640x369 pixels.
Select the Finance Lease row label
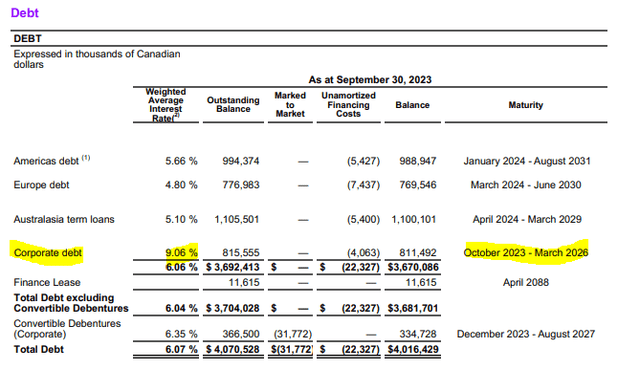(47, 282)
